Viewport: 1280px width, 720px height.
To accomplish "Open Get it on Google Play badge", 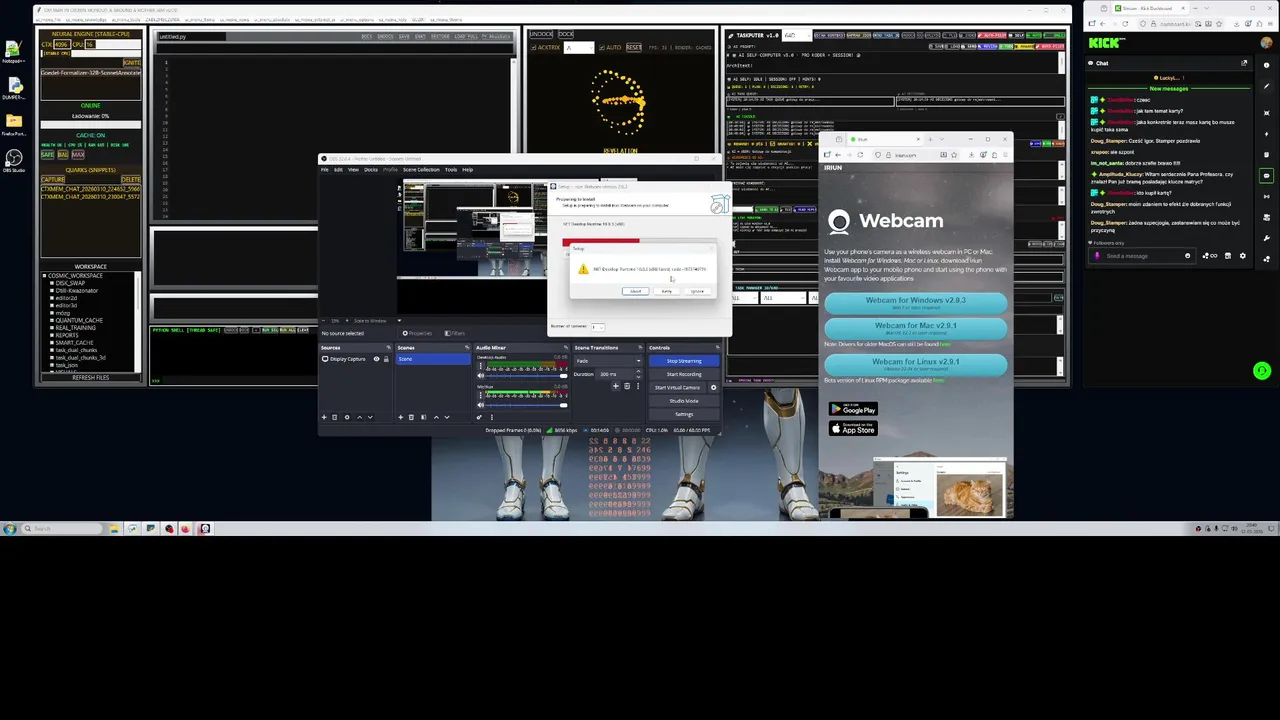I will pyautogui.click(x=853, y=409).
